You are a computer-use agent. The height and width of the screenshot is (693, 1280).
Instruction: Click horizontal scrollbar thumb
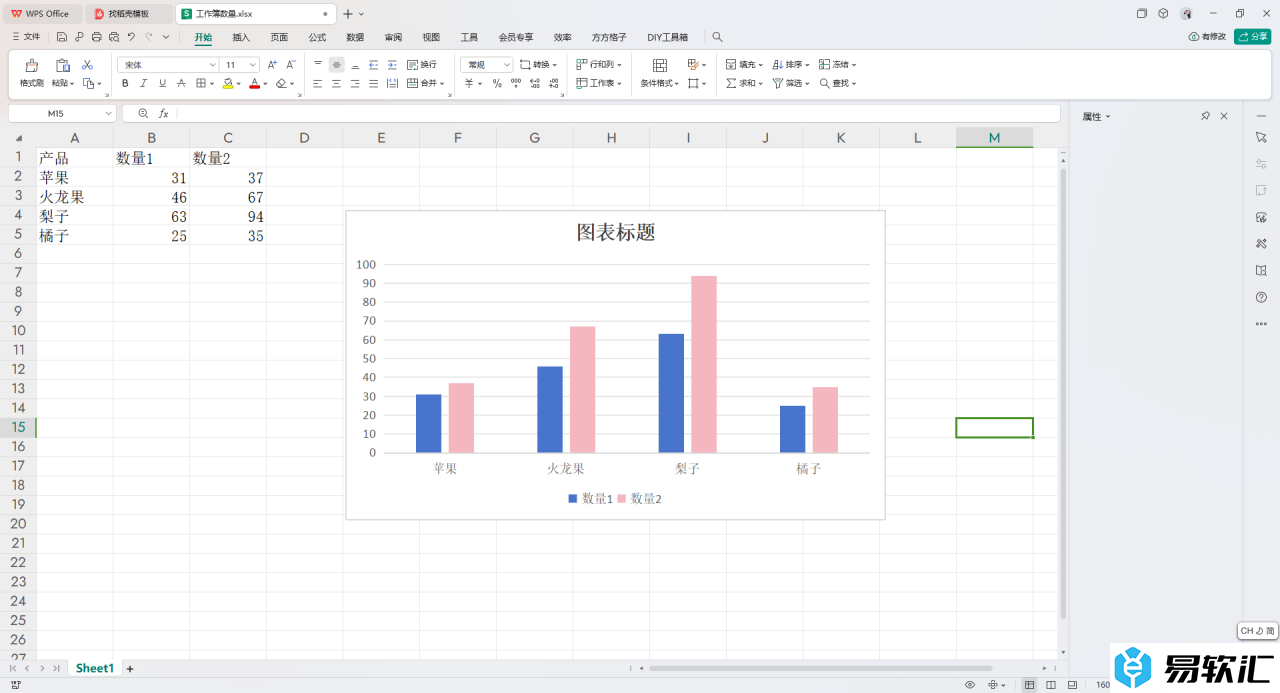pyautogui.click(x=820, y=668)
